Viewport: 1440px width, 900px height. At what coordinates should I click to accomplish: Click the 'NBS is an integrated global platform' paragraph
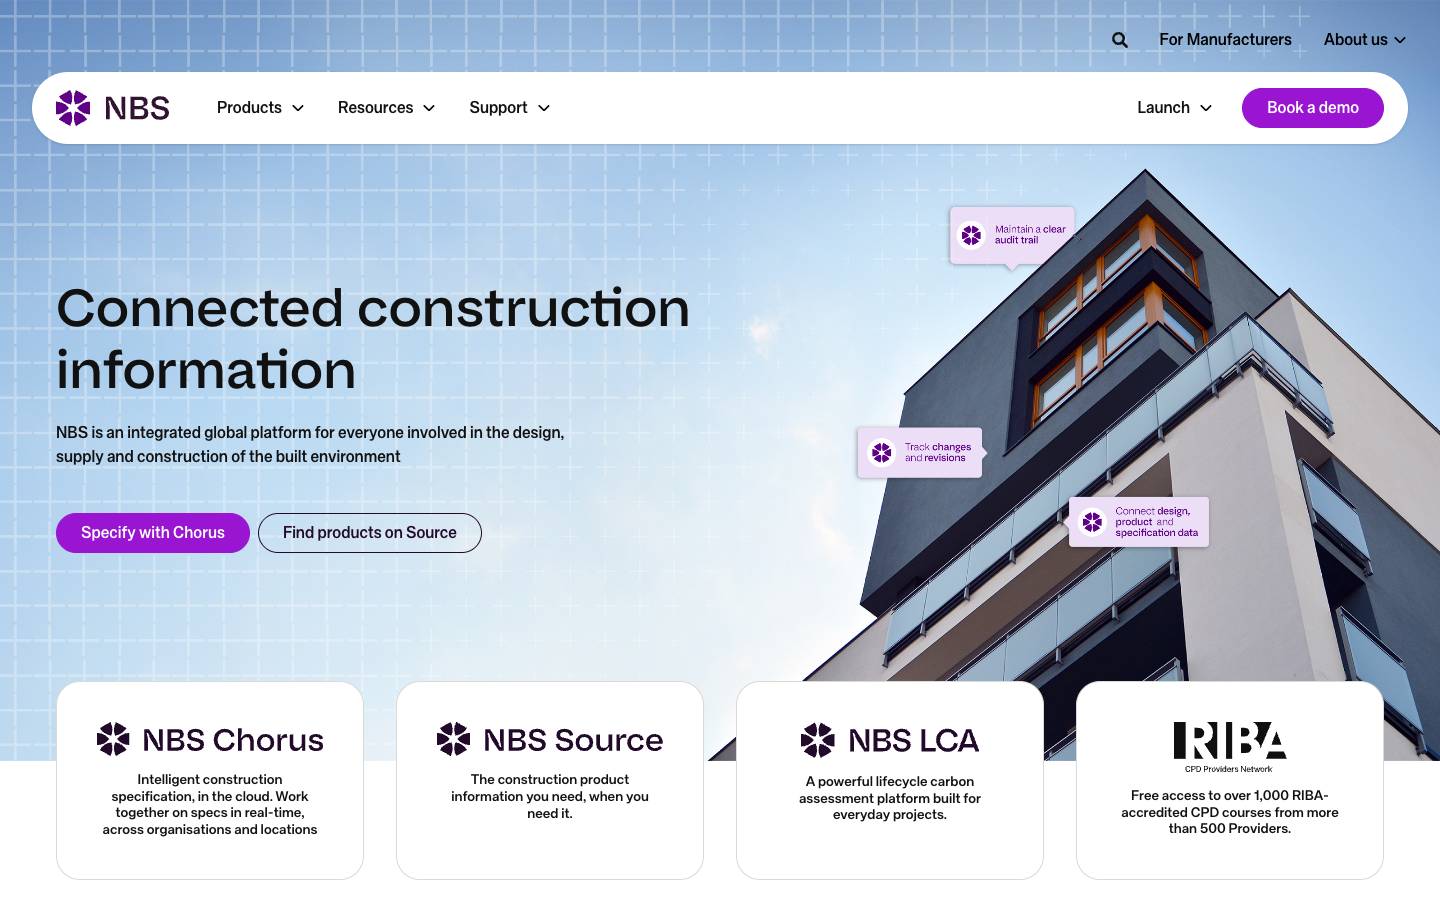click(x=310, y=445)
